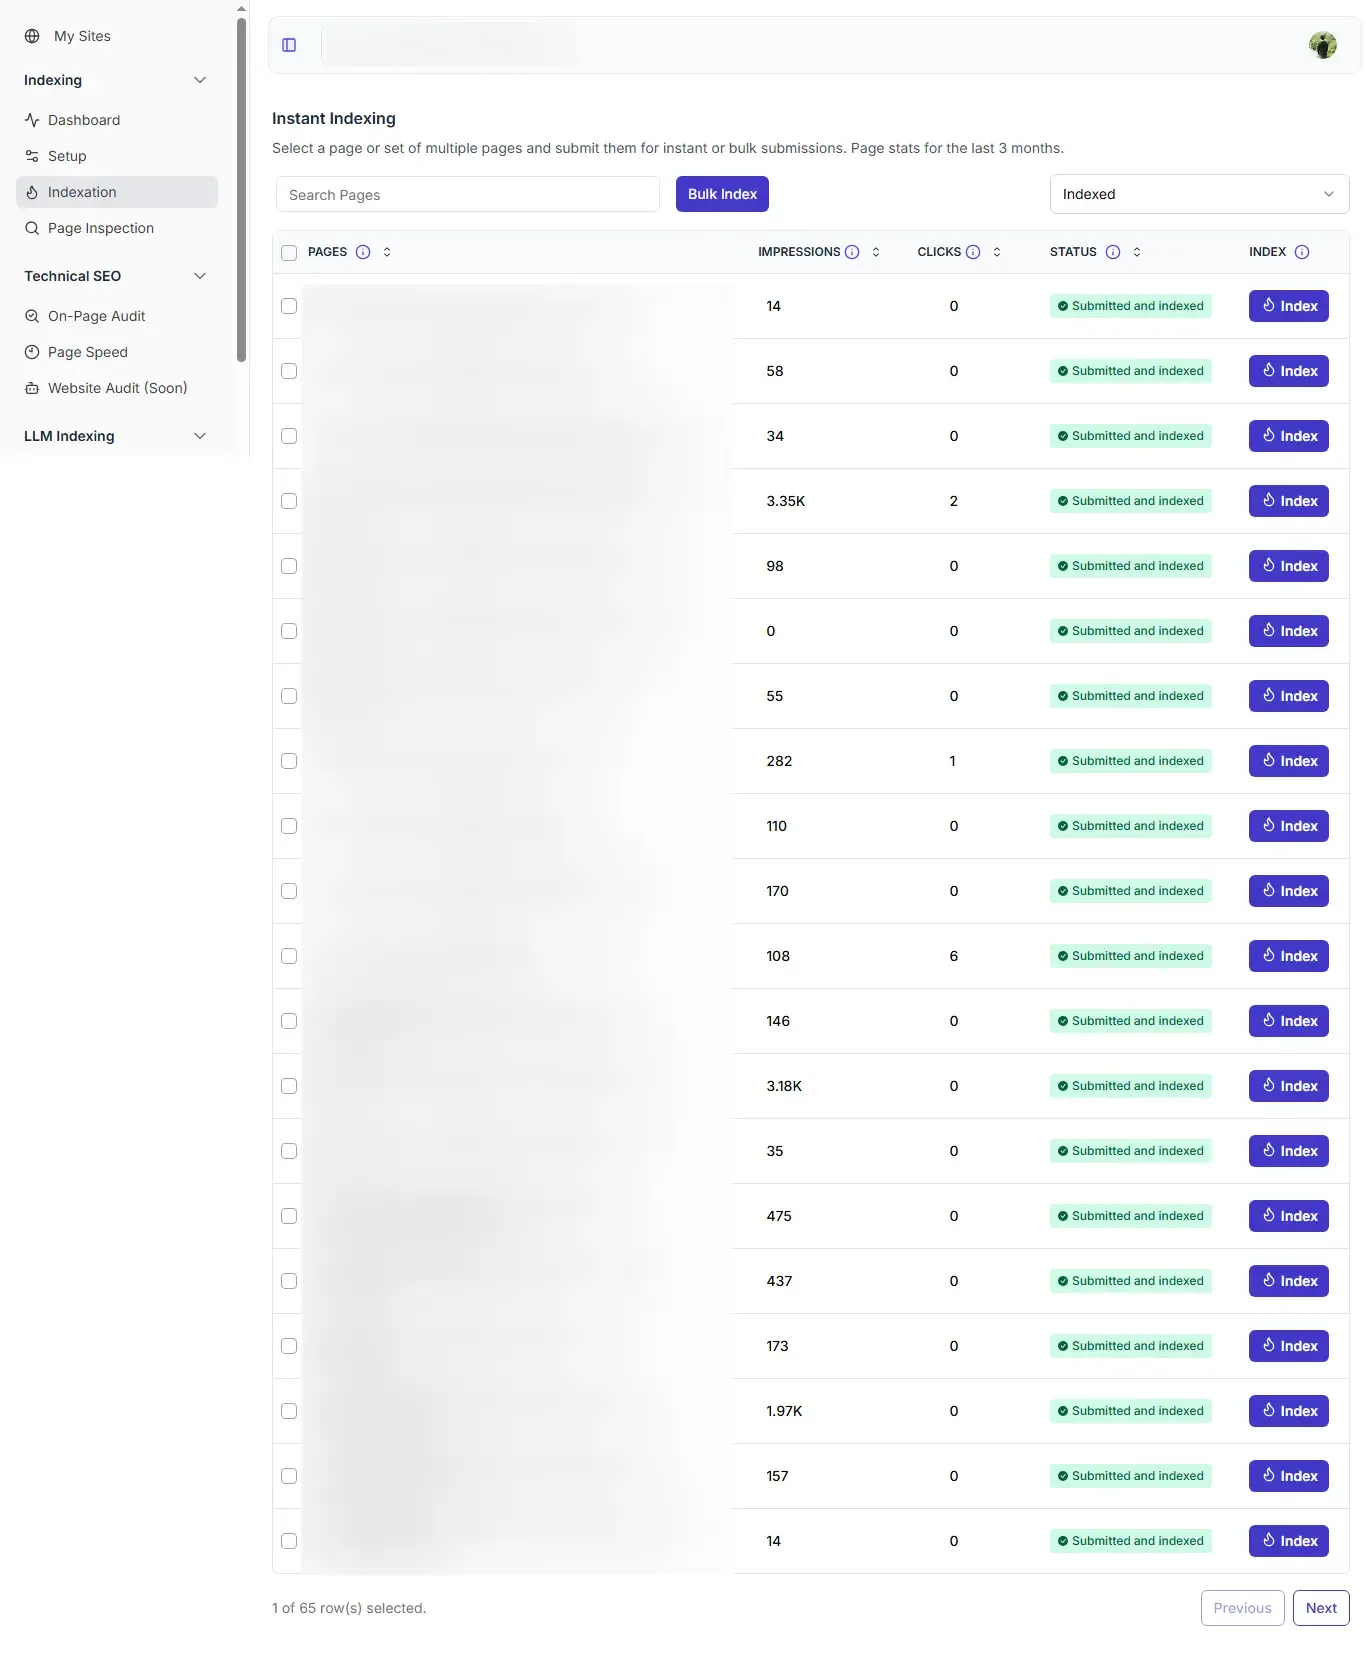The height and width of the screenshot is (1658, 1366).
Task: Click the My Sites globe icon
Action: [32, 36]
